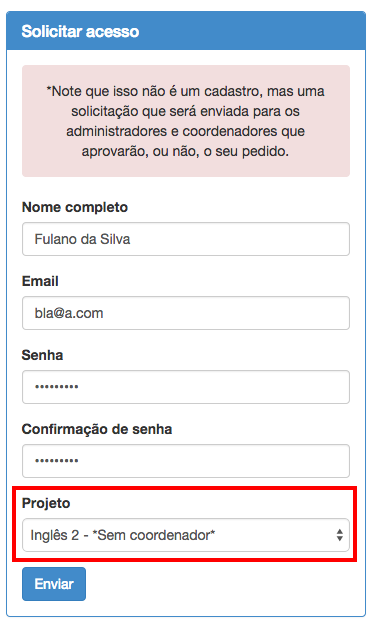
Task: Click the 'Nome completo' label
Action: tap(75, 207)
